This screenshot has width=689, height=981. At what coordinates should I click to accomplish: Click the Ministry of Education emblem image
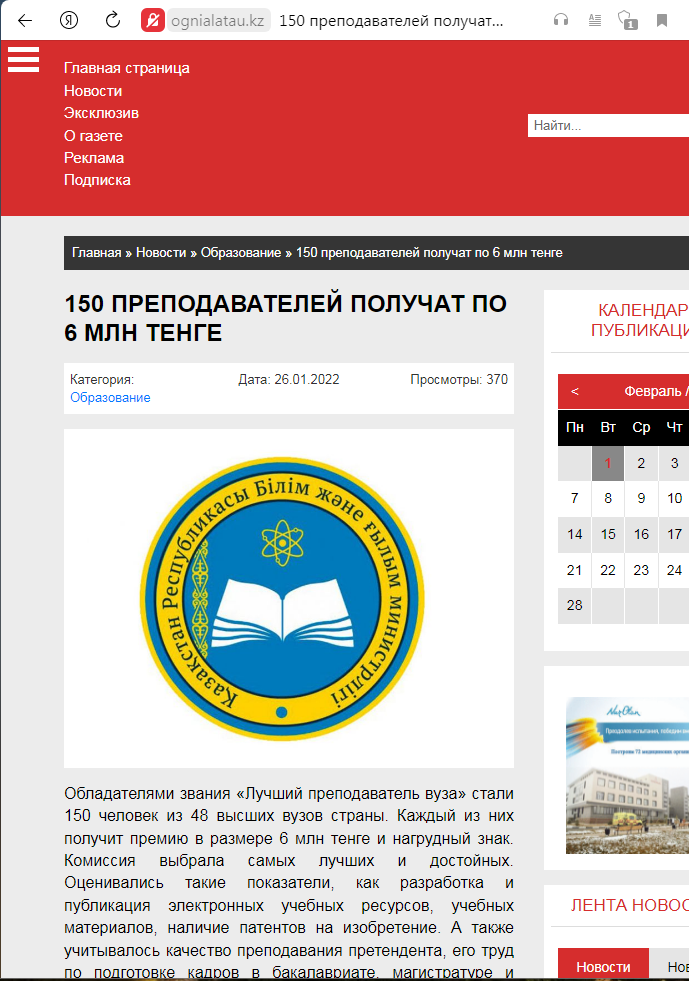pos(289,598)
